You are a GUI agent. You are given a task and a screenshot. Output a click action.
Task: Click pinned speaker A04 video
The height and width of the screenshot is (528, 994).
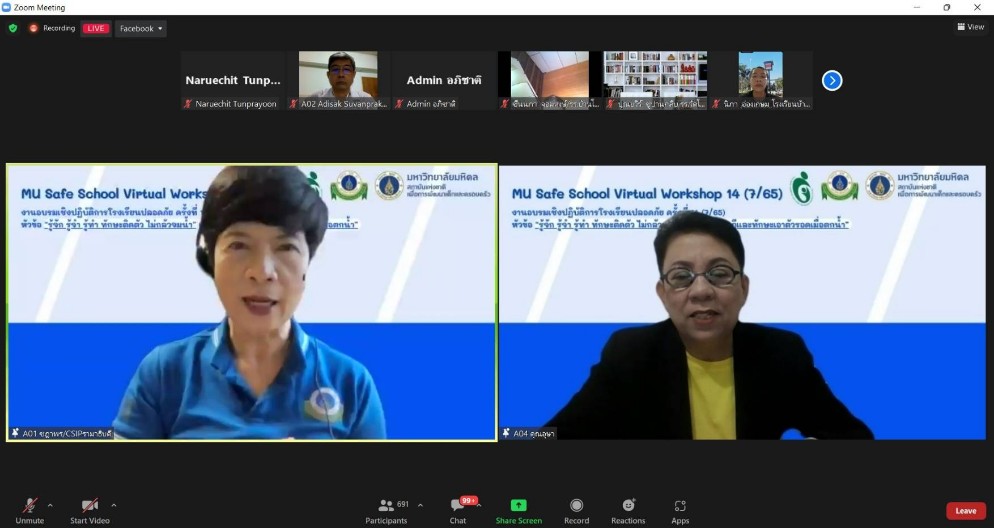click(742, 302)
